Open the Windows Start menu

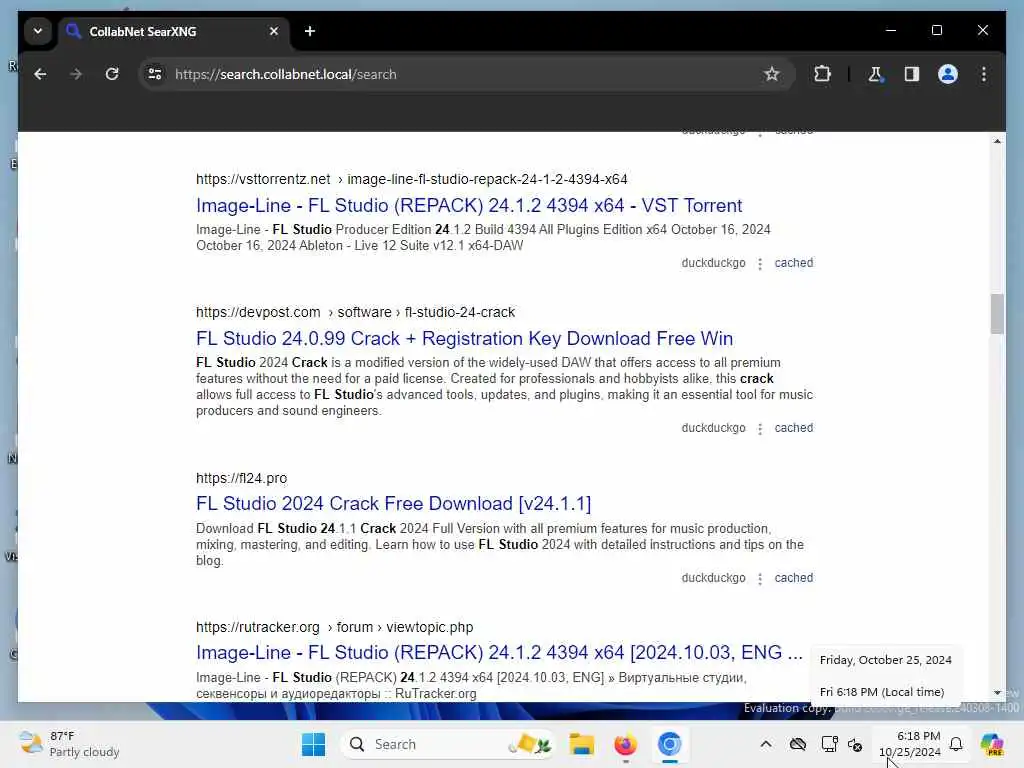click(313, 744)
